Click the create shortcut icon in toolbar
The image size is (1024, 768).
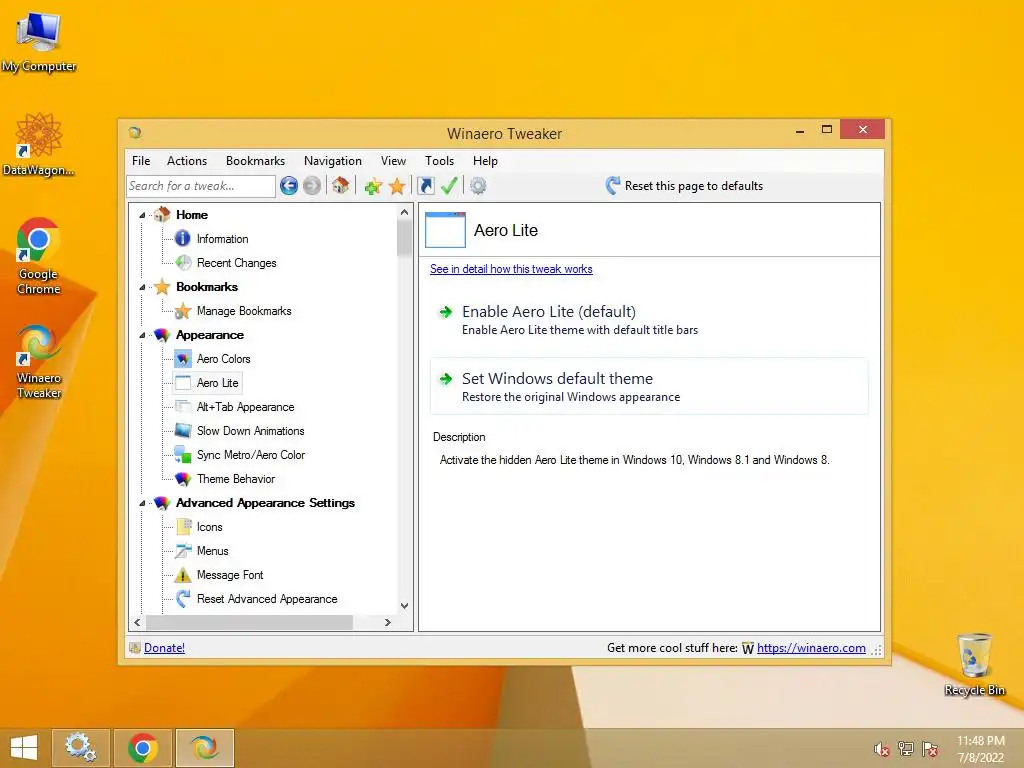coord(426,186)
